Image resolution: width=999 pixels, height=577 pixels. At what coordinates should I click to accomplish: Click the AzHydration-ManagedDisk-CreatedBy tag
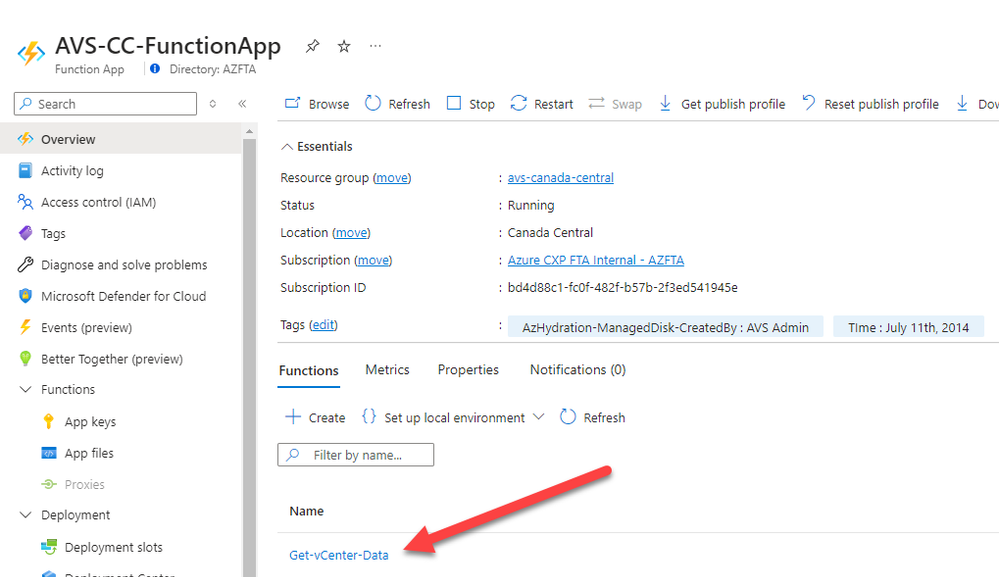(x=665, y=327)
